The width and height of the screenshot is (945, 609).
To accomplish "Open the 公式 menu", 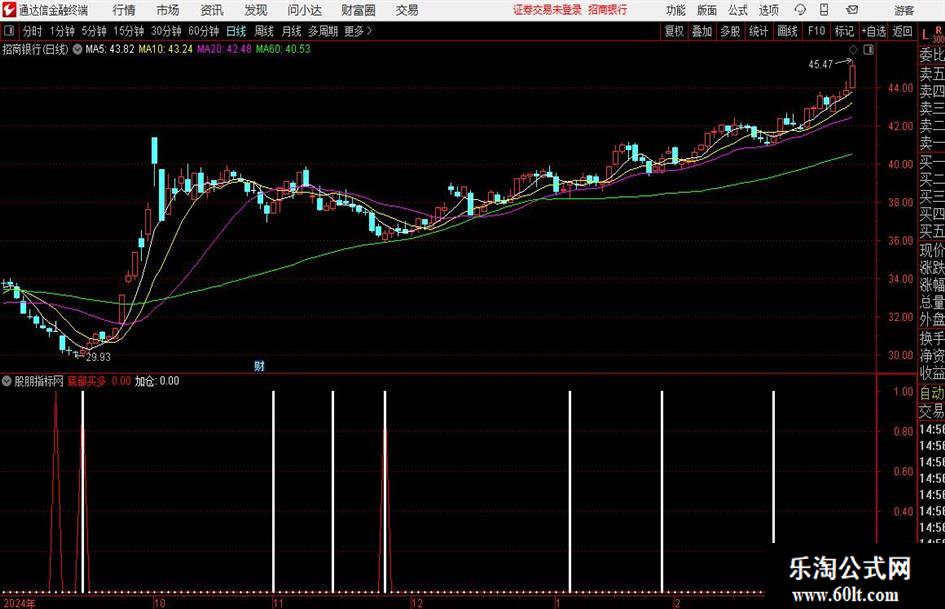I will (x=738, y=10).
